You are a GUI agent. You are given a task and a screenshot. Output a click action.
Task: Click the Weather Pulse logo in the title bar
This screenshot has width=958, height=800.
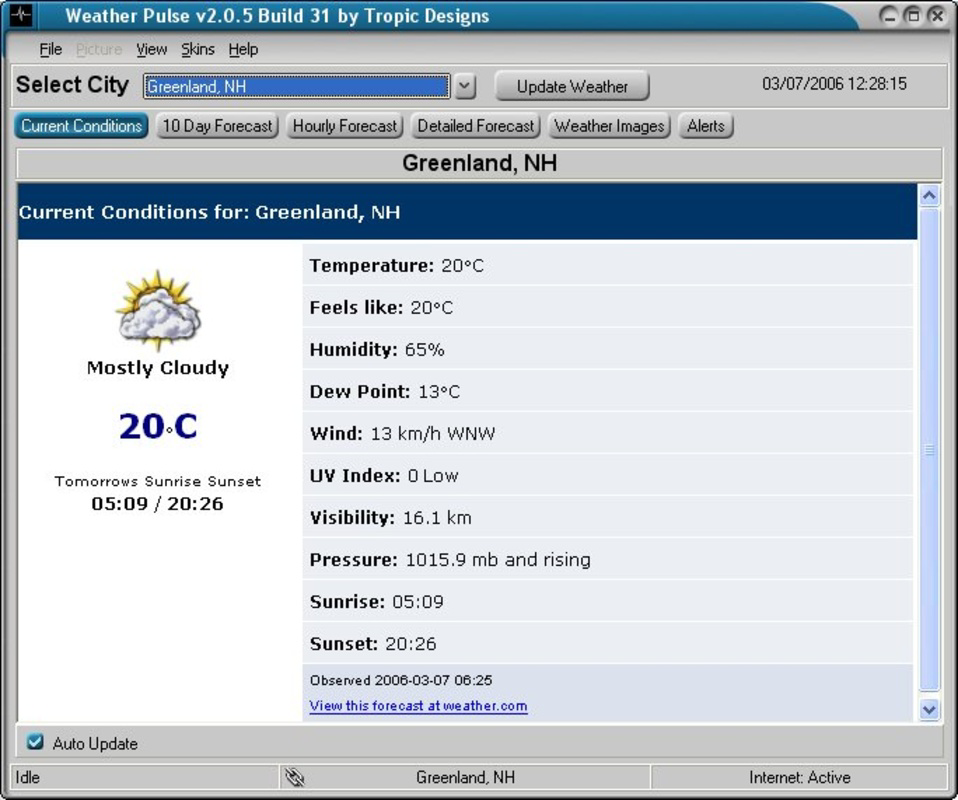point(20,15)
